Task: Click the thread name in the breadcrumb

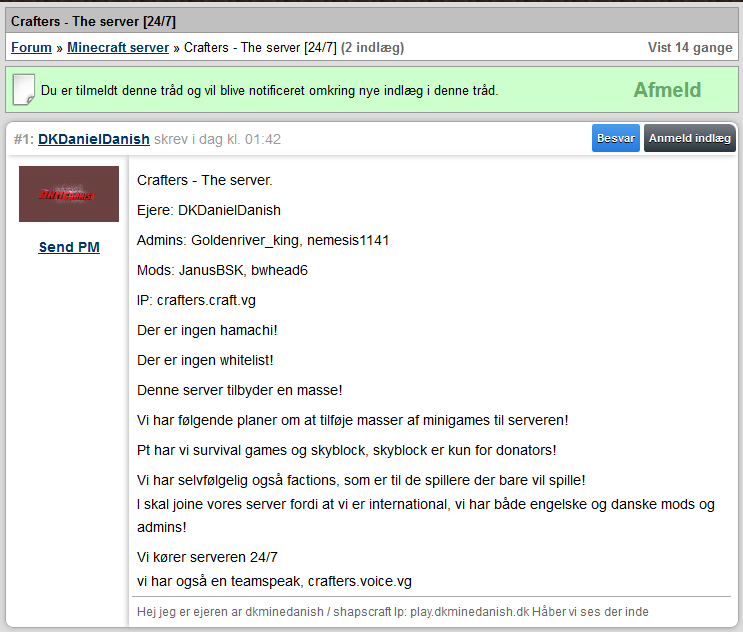Action: [260, 47]
